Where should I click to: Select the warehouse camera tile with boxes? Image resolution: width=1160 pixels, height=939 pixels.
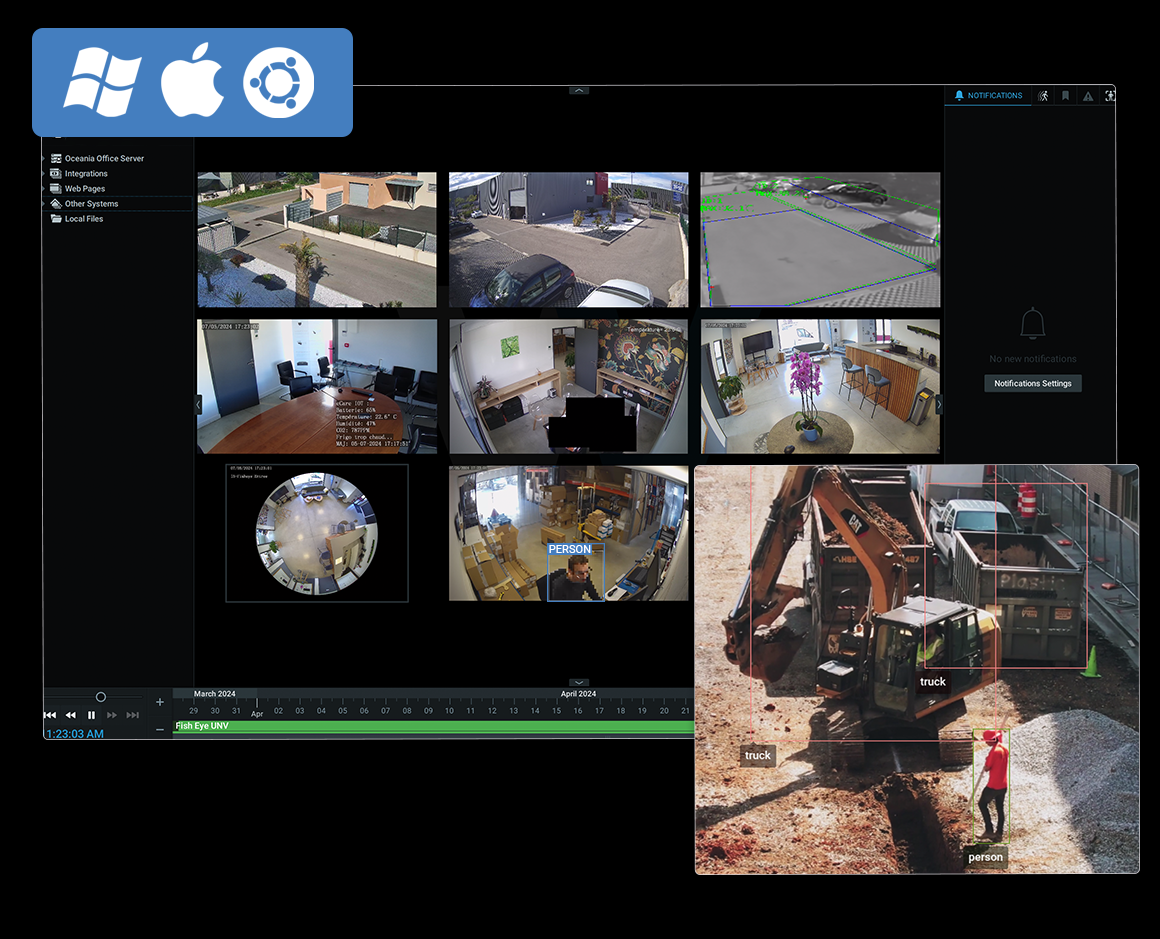click(568, 533)
